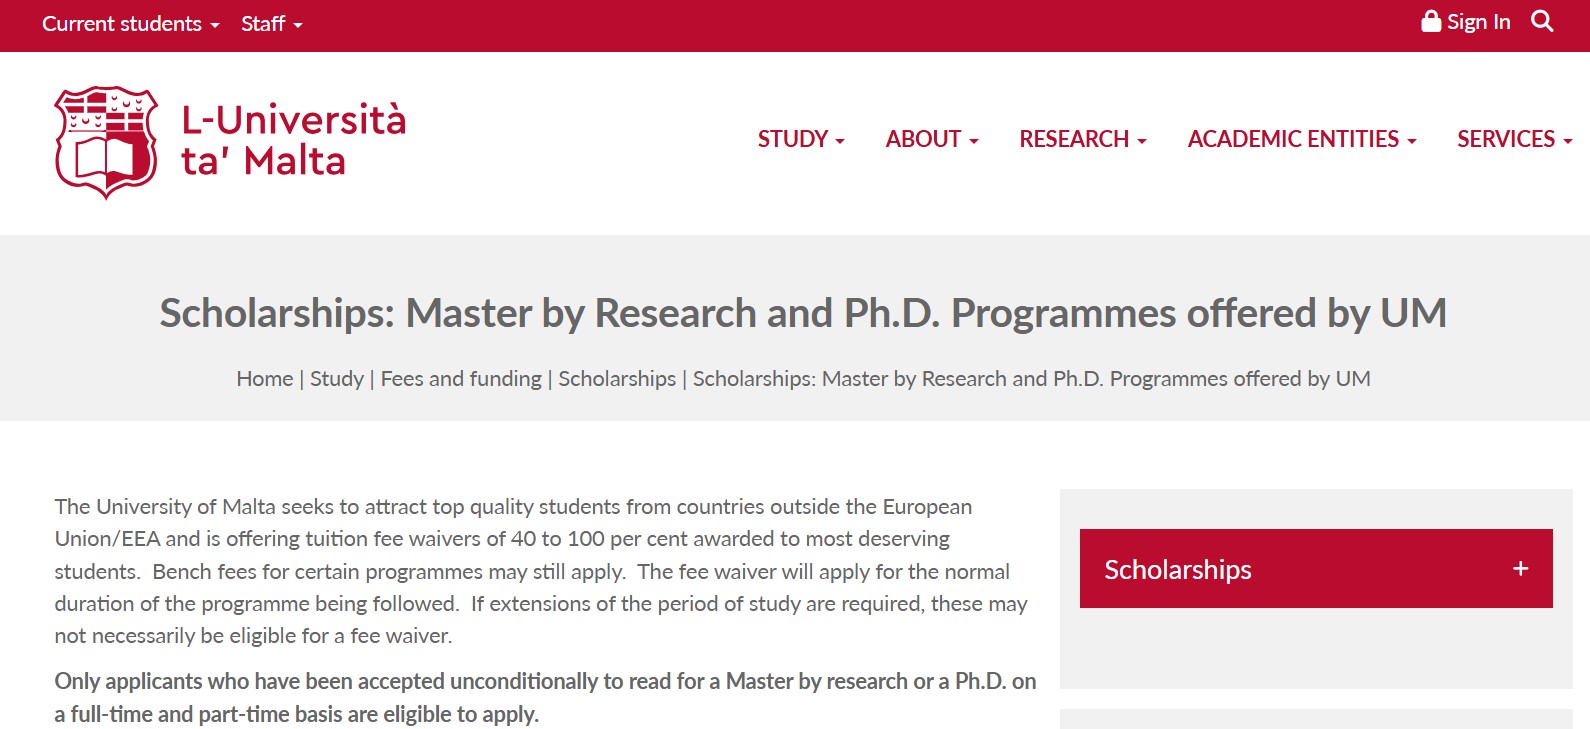This screenshot has width=1590, height=729.
Task: Go to Home breadcrumb link
Action: (x=265, y=378)
